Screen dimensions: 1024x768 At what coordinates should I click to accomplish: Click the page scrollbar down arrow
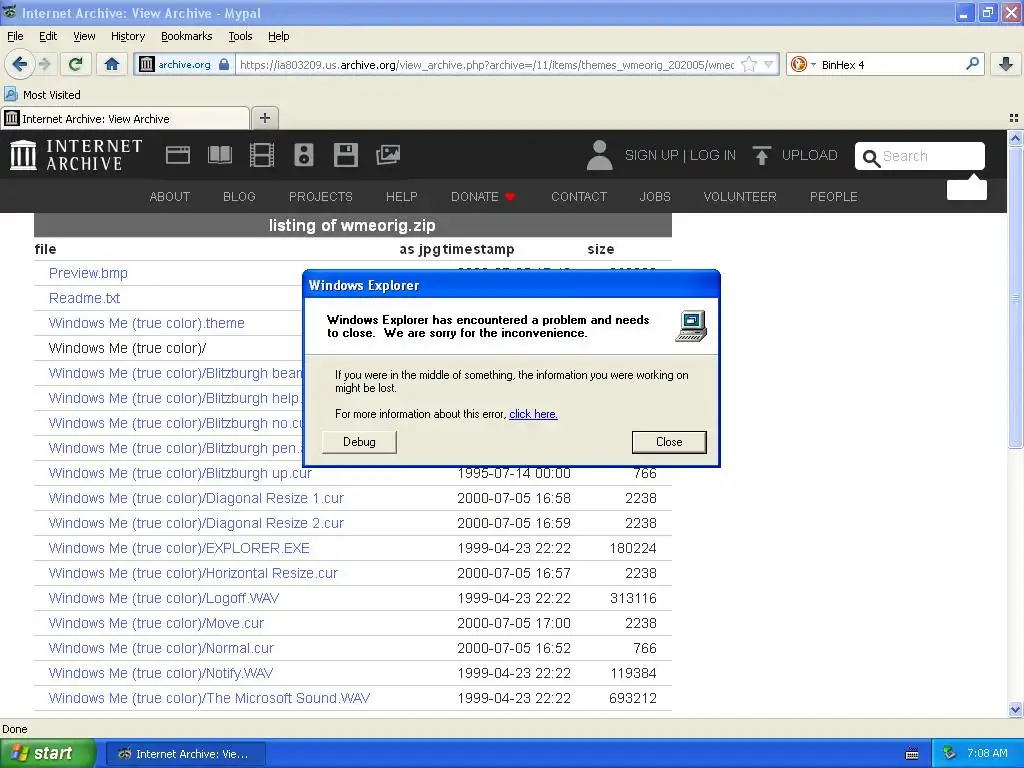coord(1015,709)
